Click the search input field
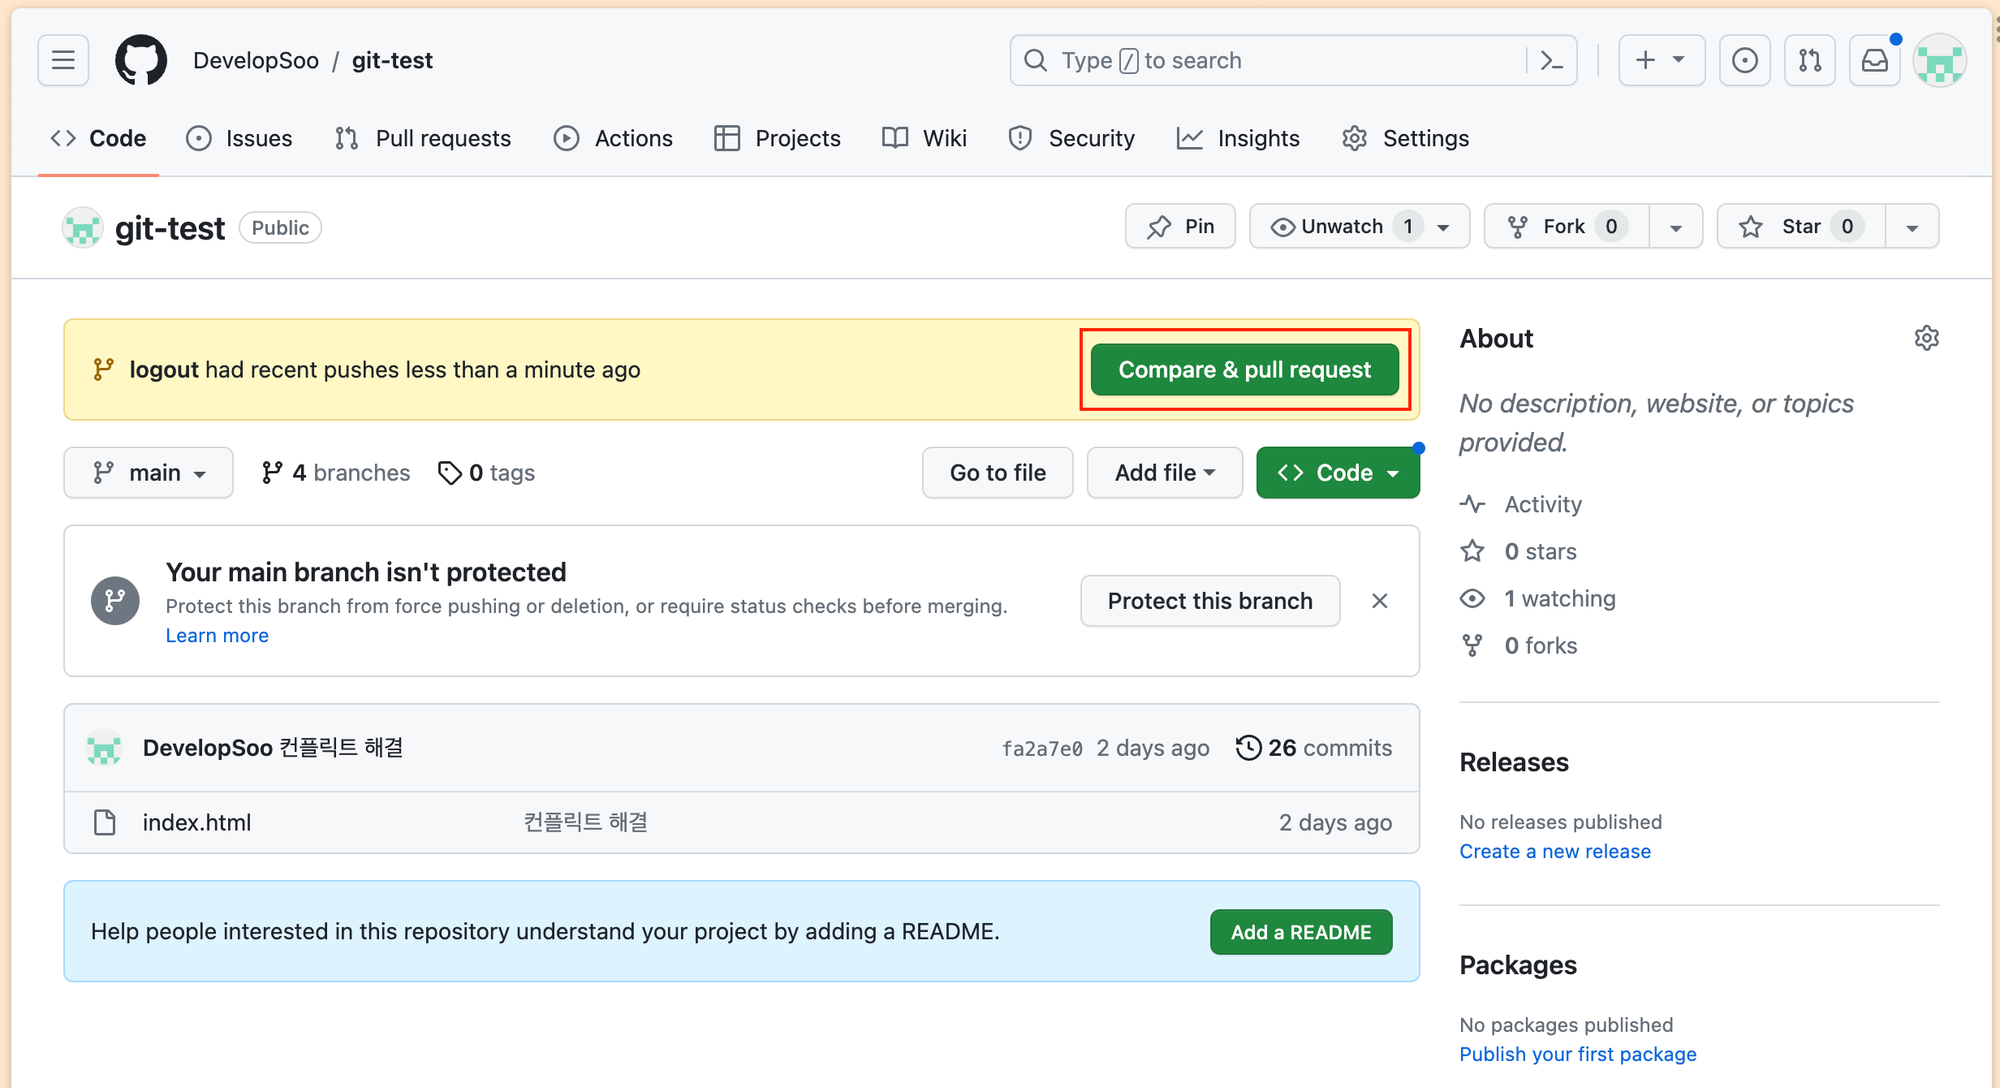 coord(1270,61)
